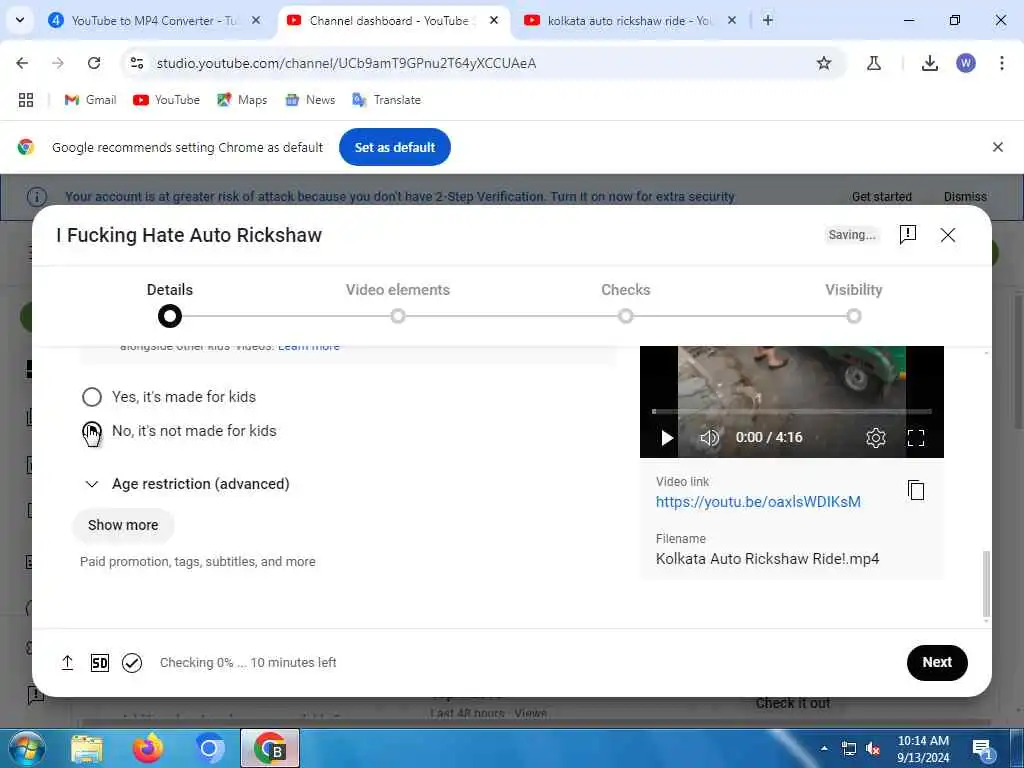Viewport: 1024px width, 768px height.
Task: Click the taskbar volume icon
Action: point(872,749)
